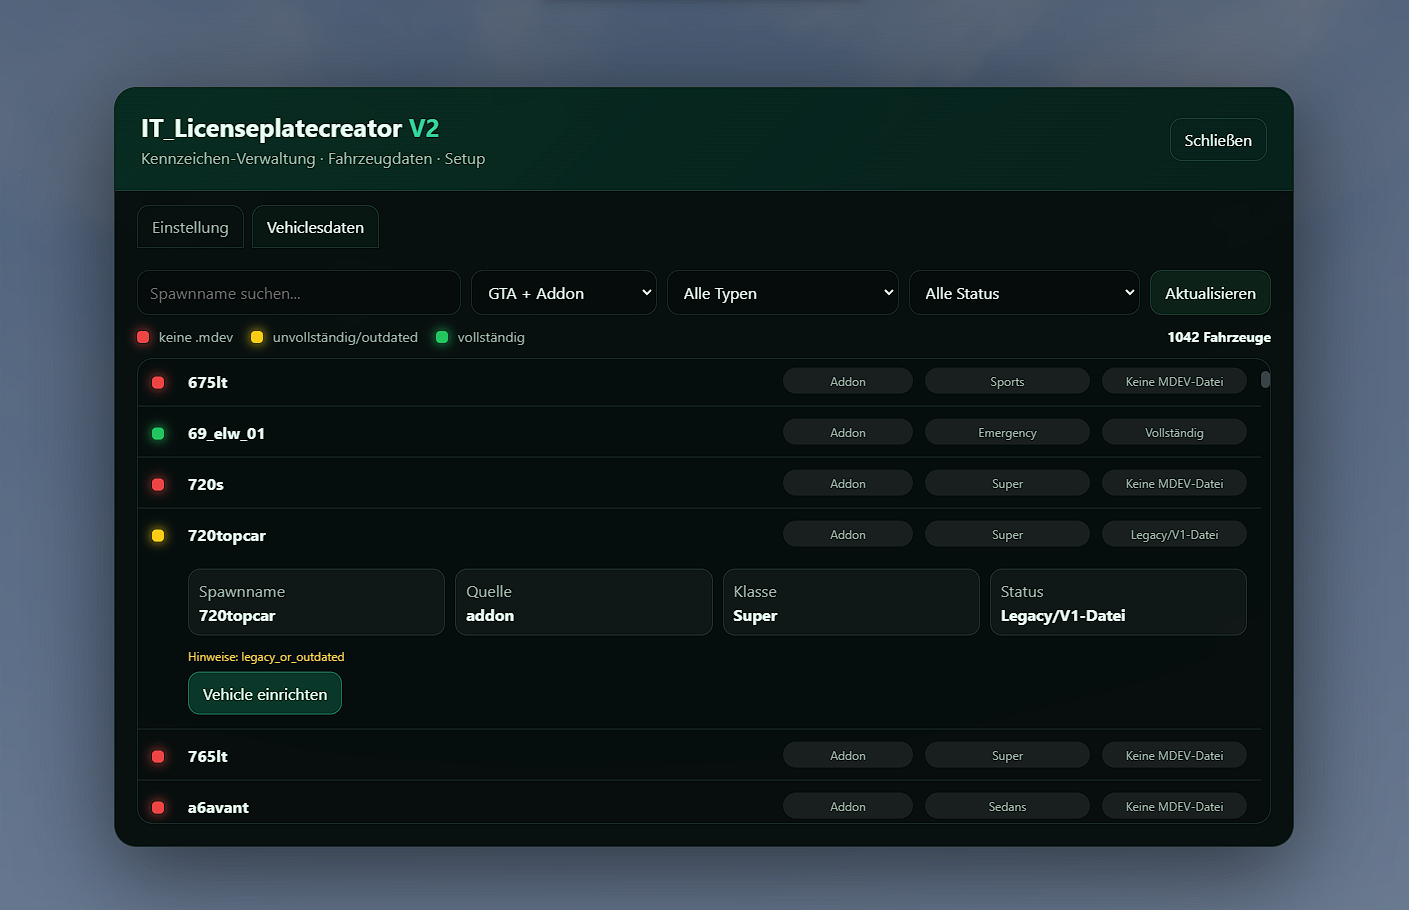Click the Super tag on the 720s row
Viewport: 1409px width, 910px height.
1007,484
